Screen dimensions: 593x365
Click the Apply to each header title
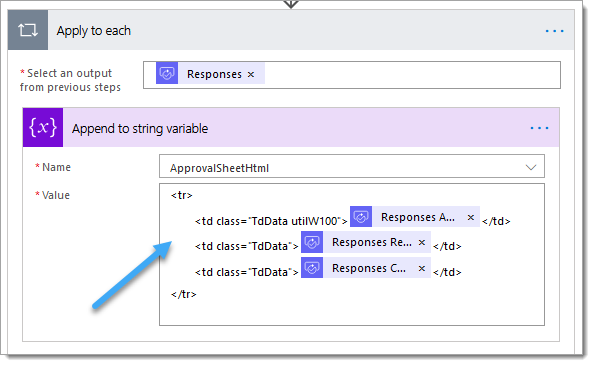93,31
